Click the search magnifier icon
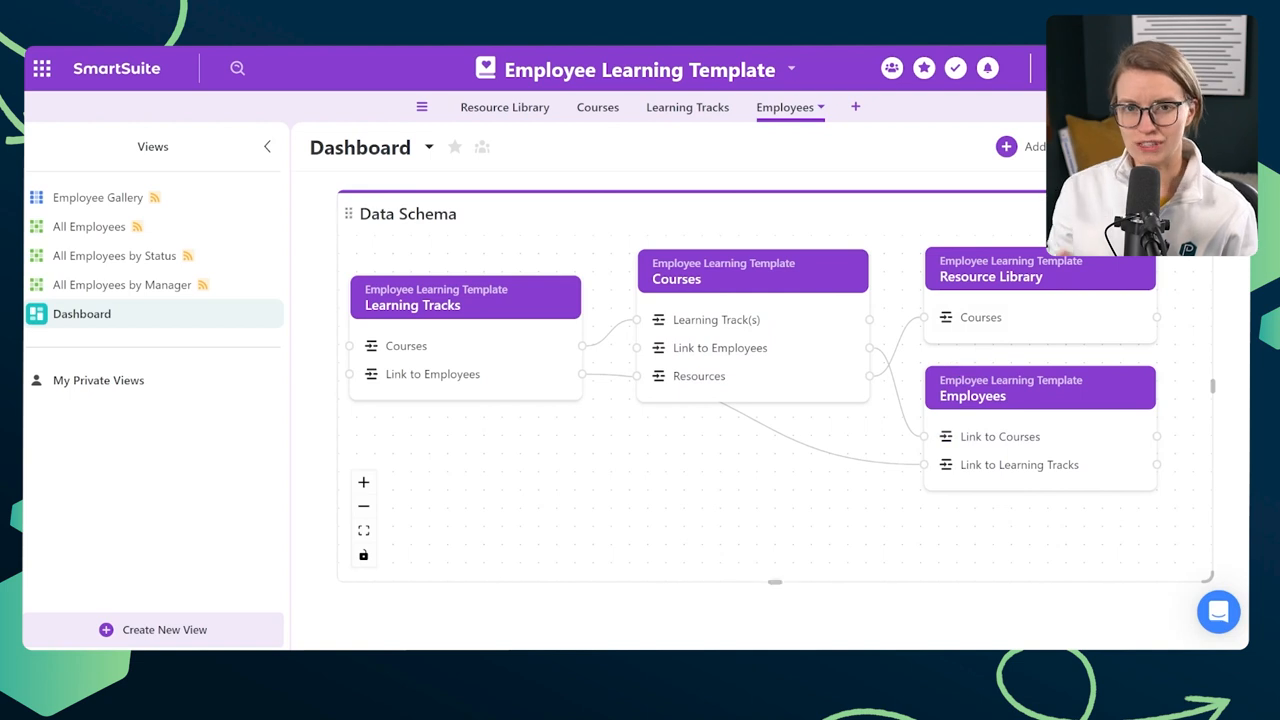Image resolution: width=1280 pixels, height=720 pixels. pos(237,68)
